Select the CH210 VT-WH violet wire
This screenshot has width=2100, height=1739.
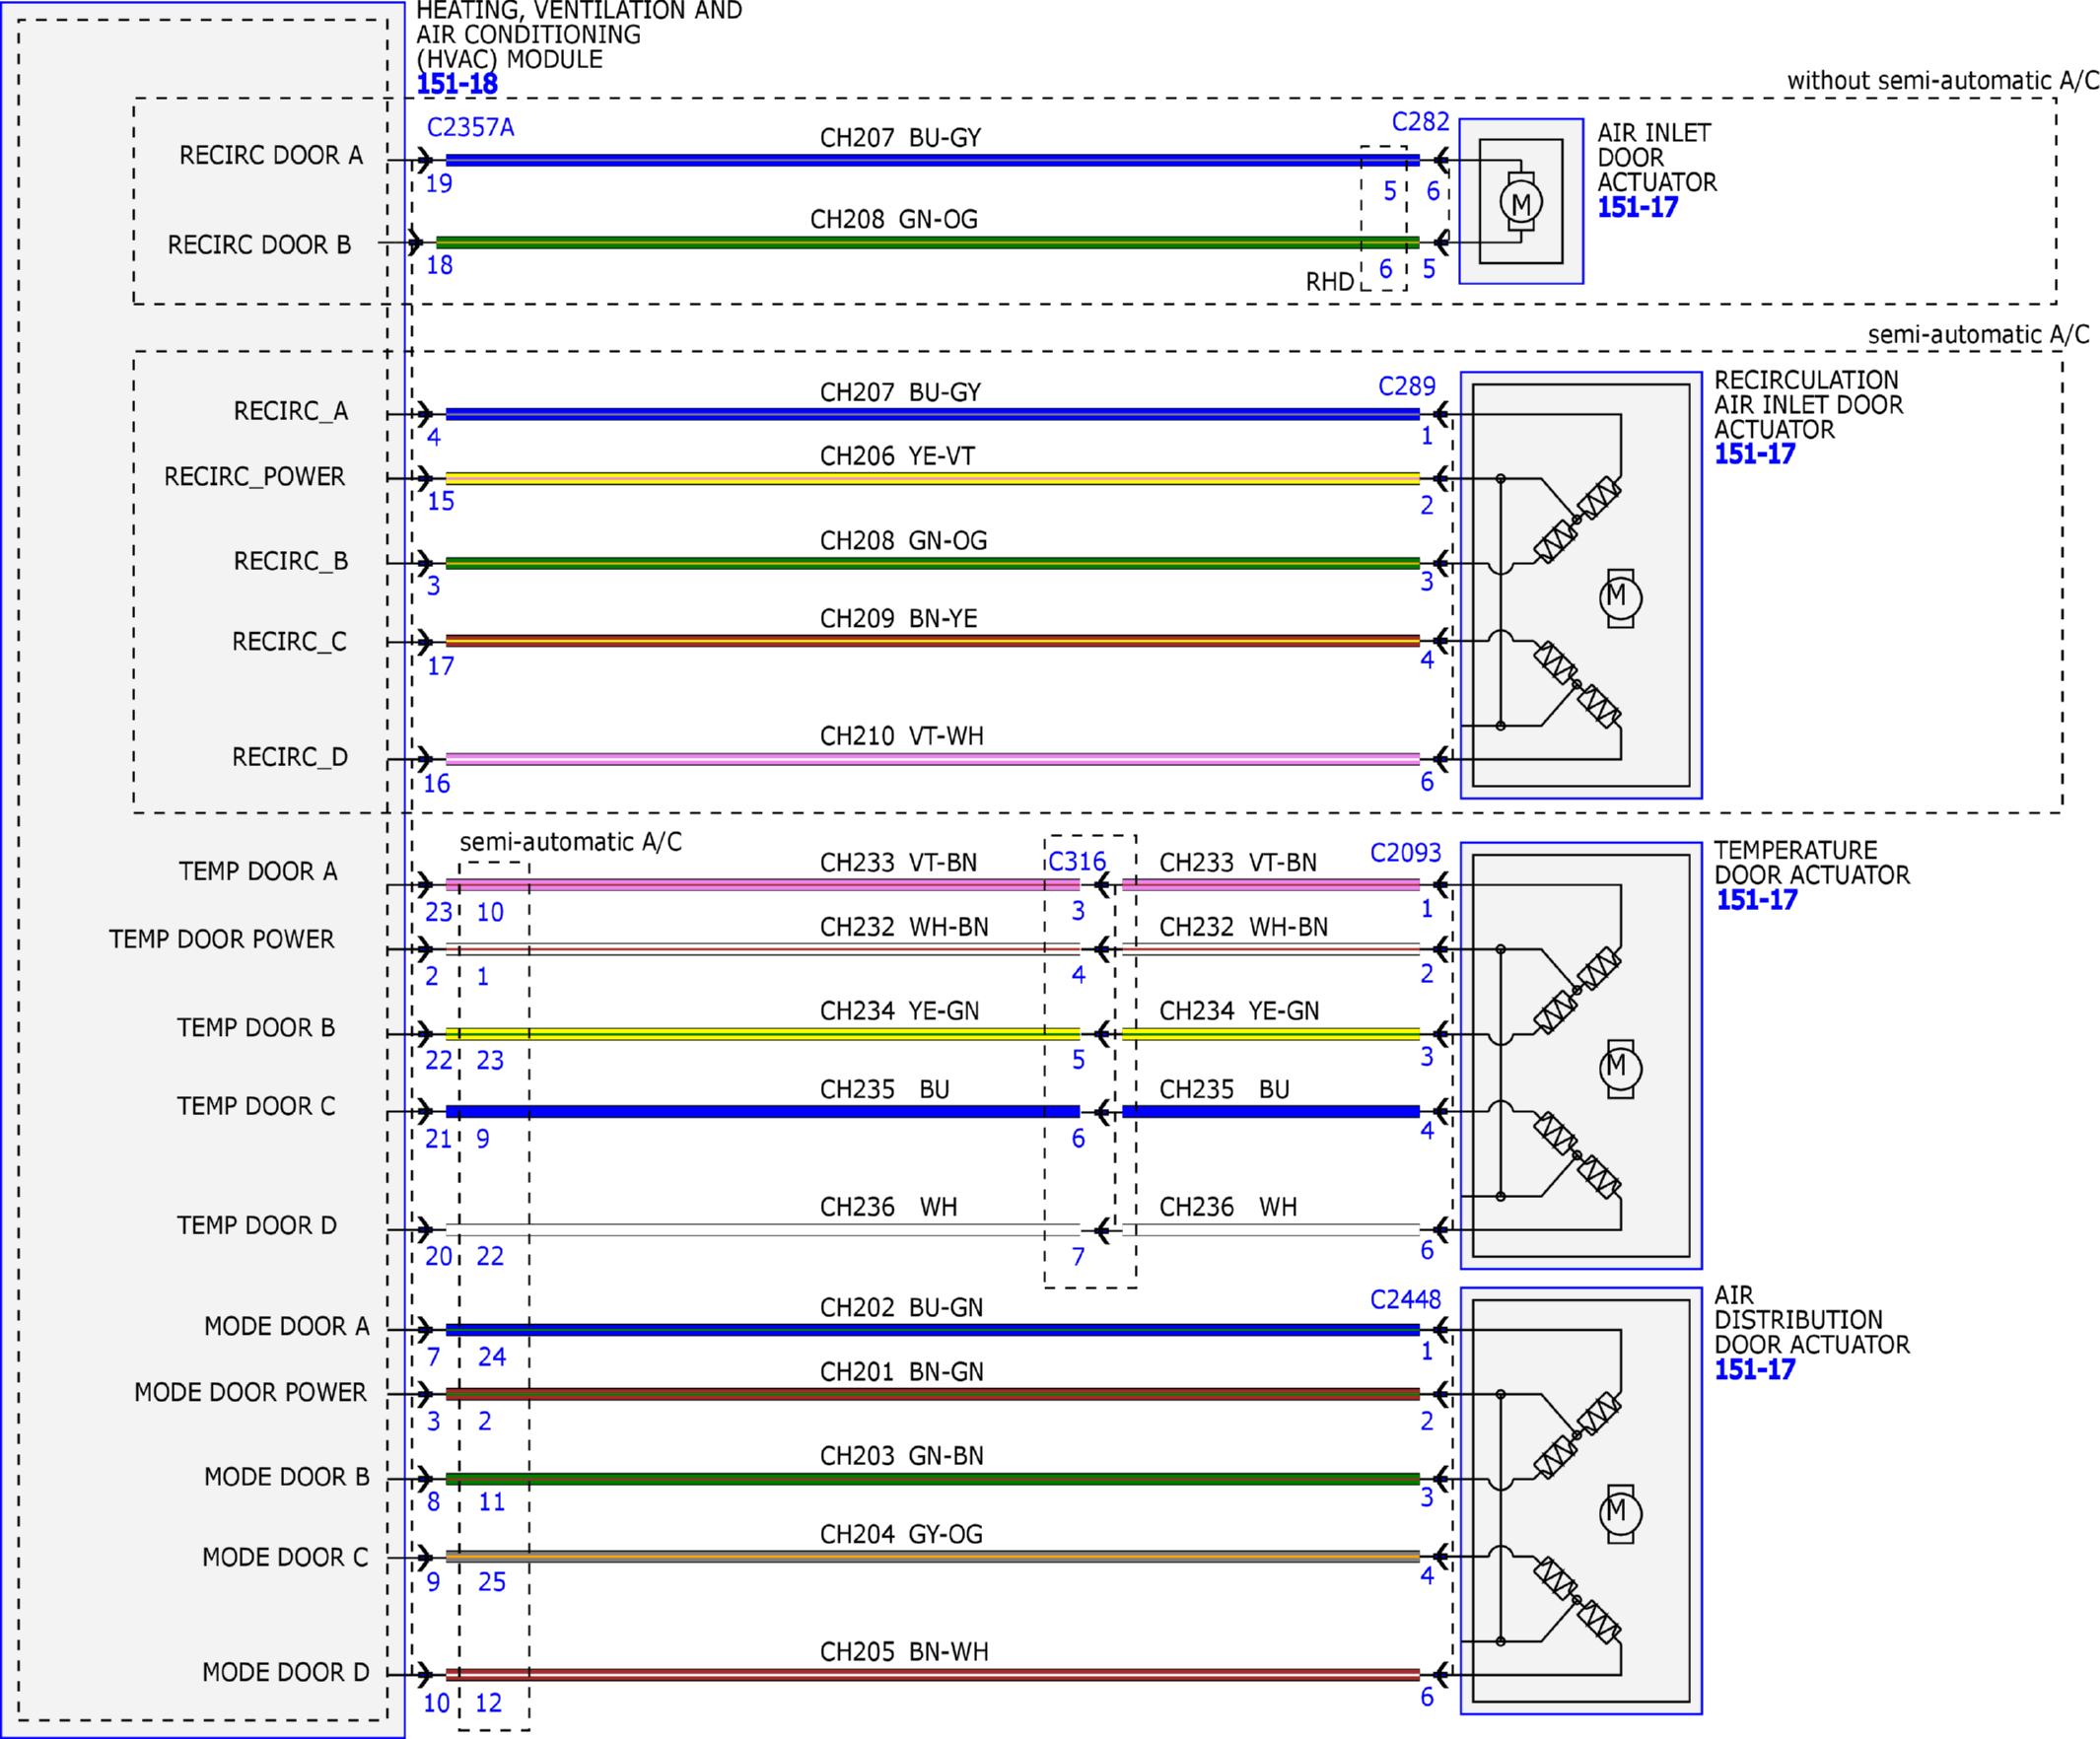pos(933,759)
